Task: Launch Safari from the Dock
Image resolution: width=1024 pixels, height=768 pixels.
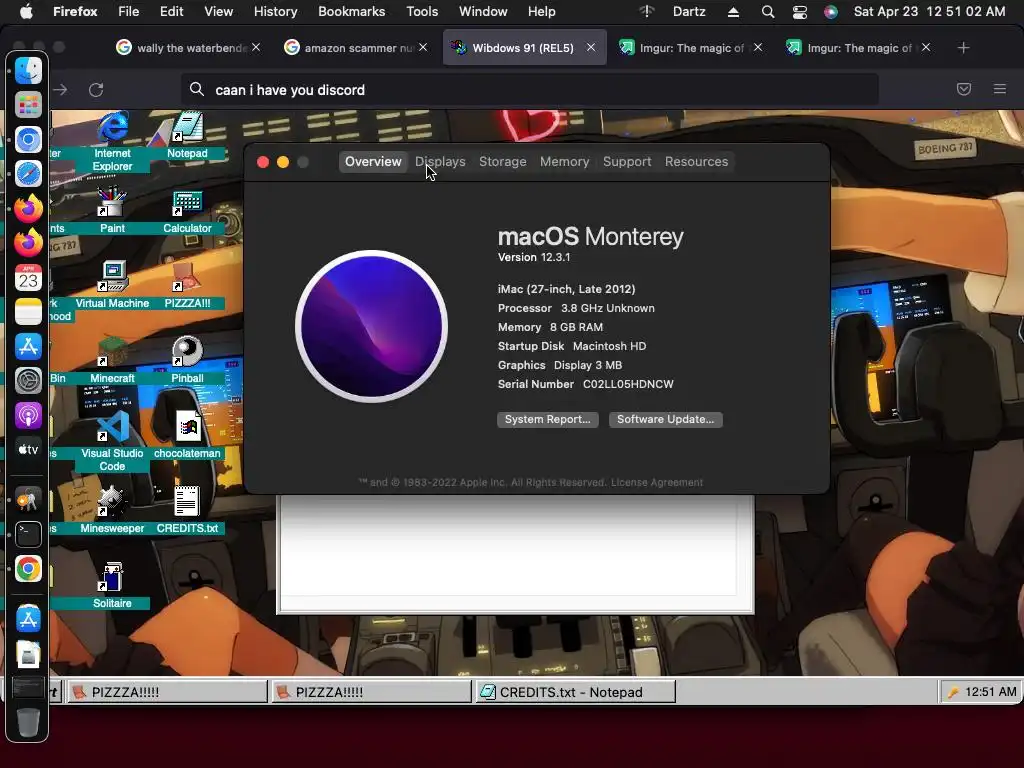Action: click(x=28, y=174)
